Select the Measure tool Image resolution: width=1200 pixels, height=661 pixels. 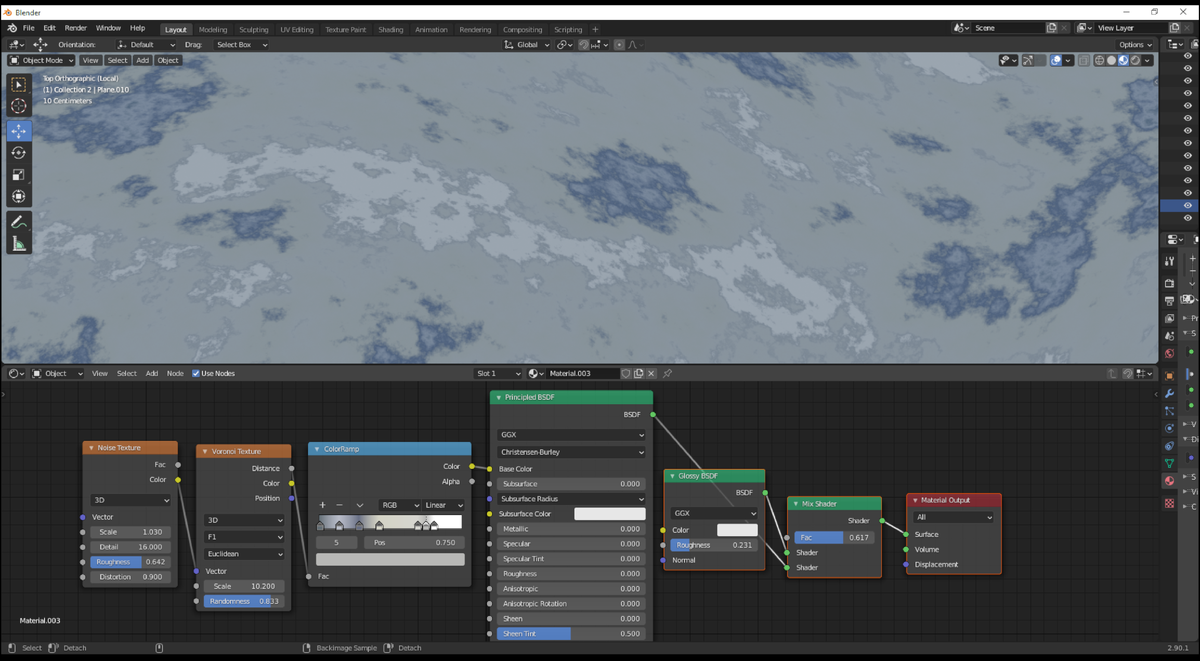pos(18,240)
